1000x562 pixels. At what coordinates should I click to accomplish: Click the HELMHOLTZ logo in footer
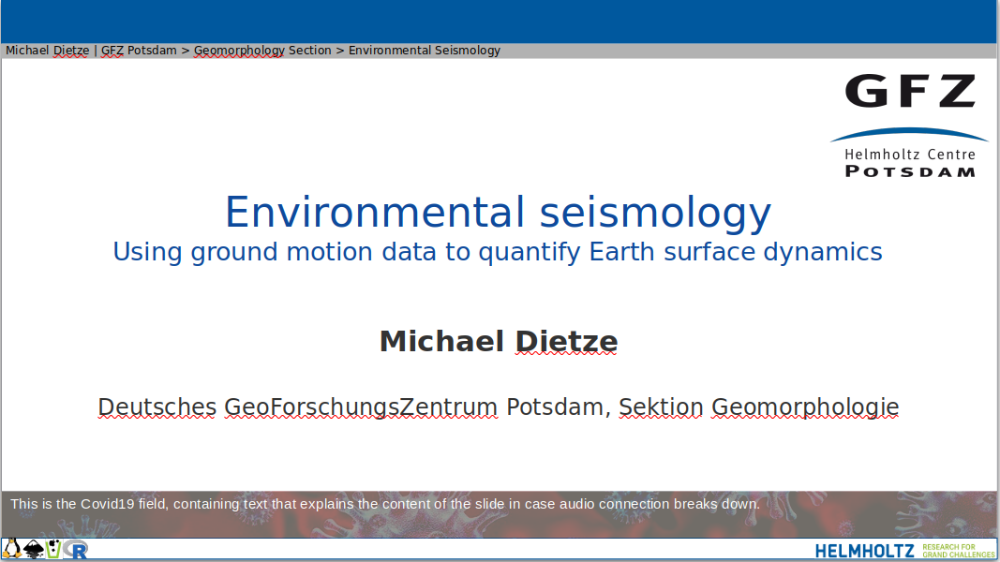[864, 550]
